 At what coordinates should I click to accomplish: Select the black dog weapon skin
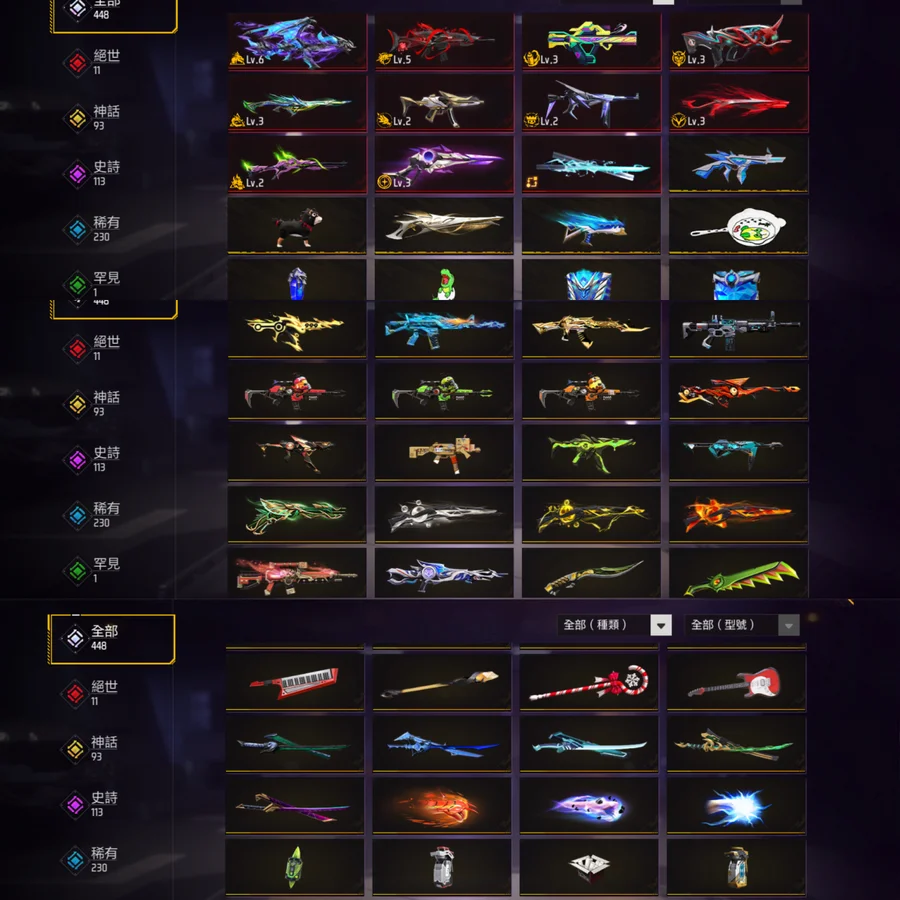[297, 226]
